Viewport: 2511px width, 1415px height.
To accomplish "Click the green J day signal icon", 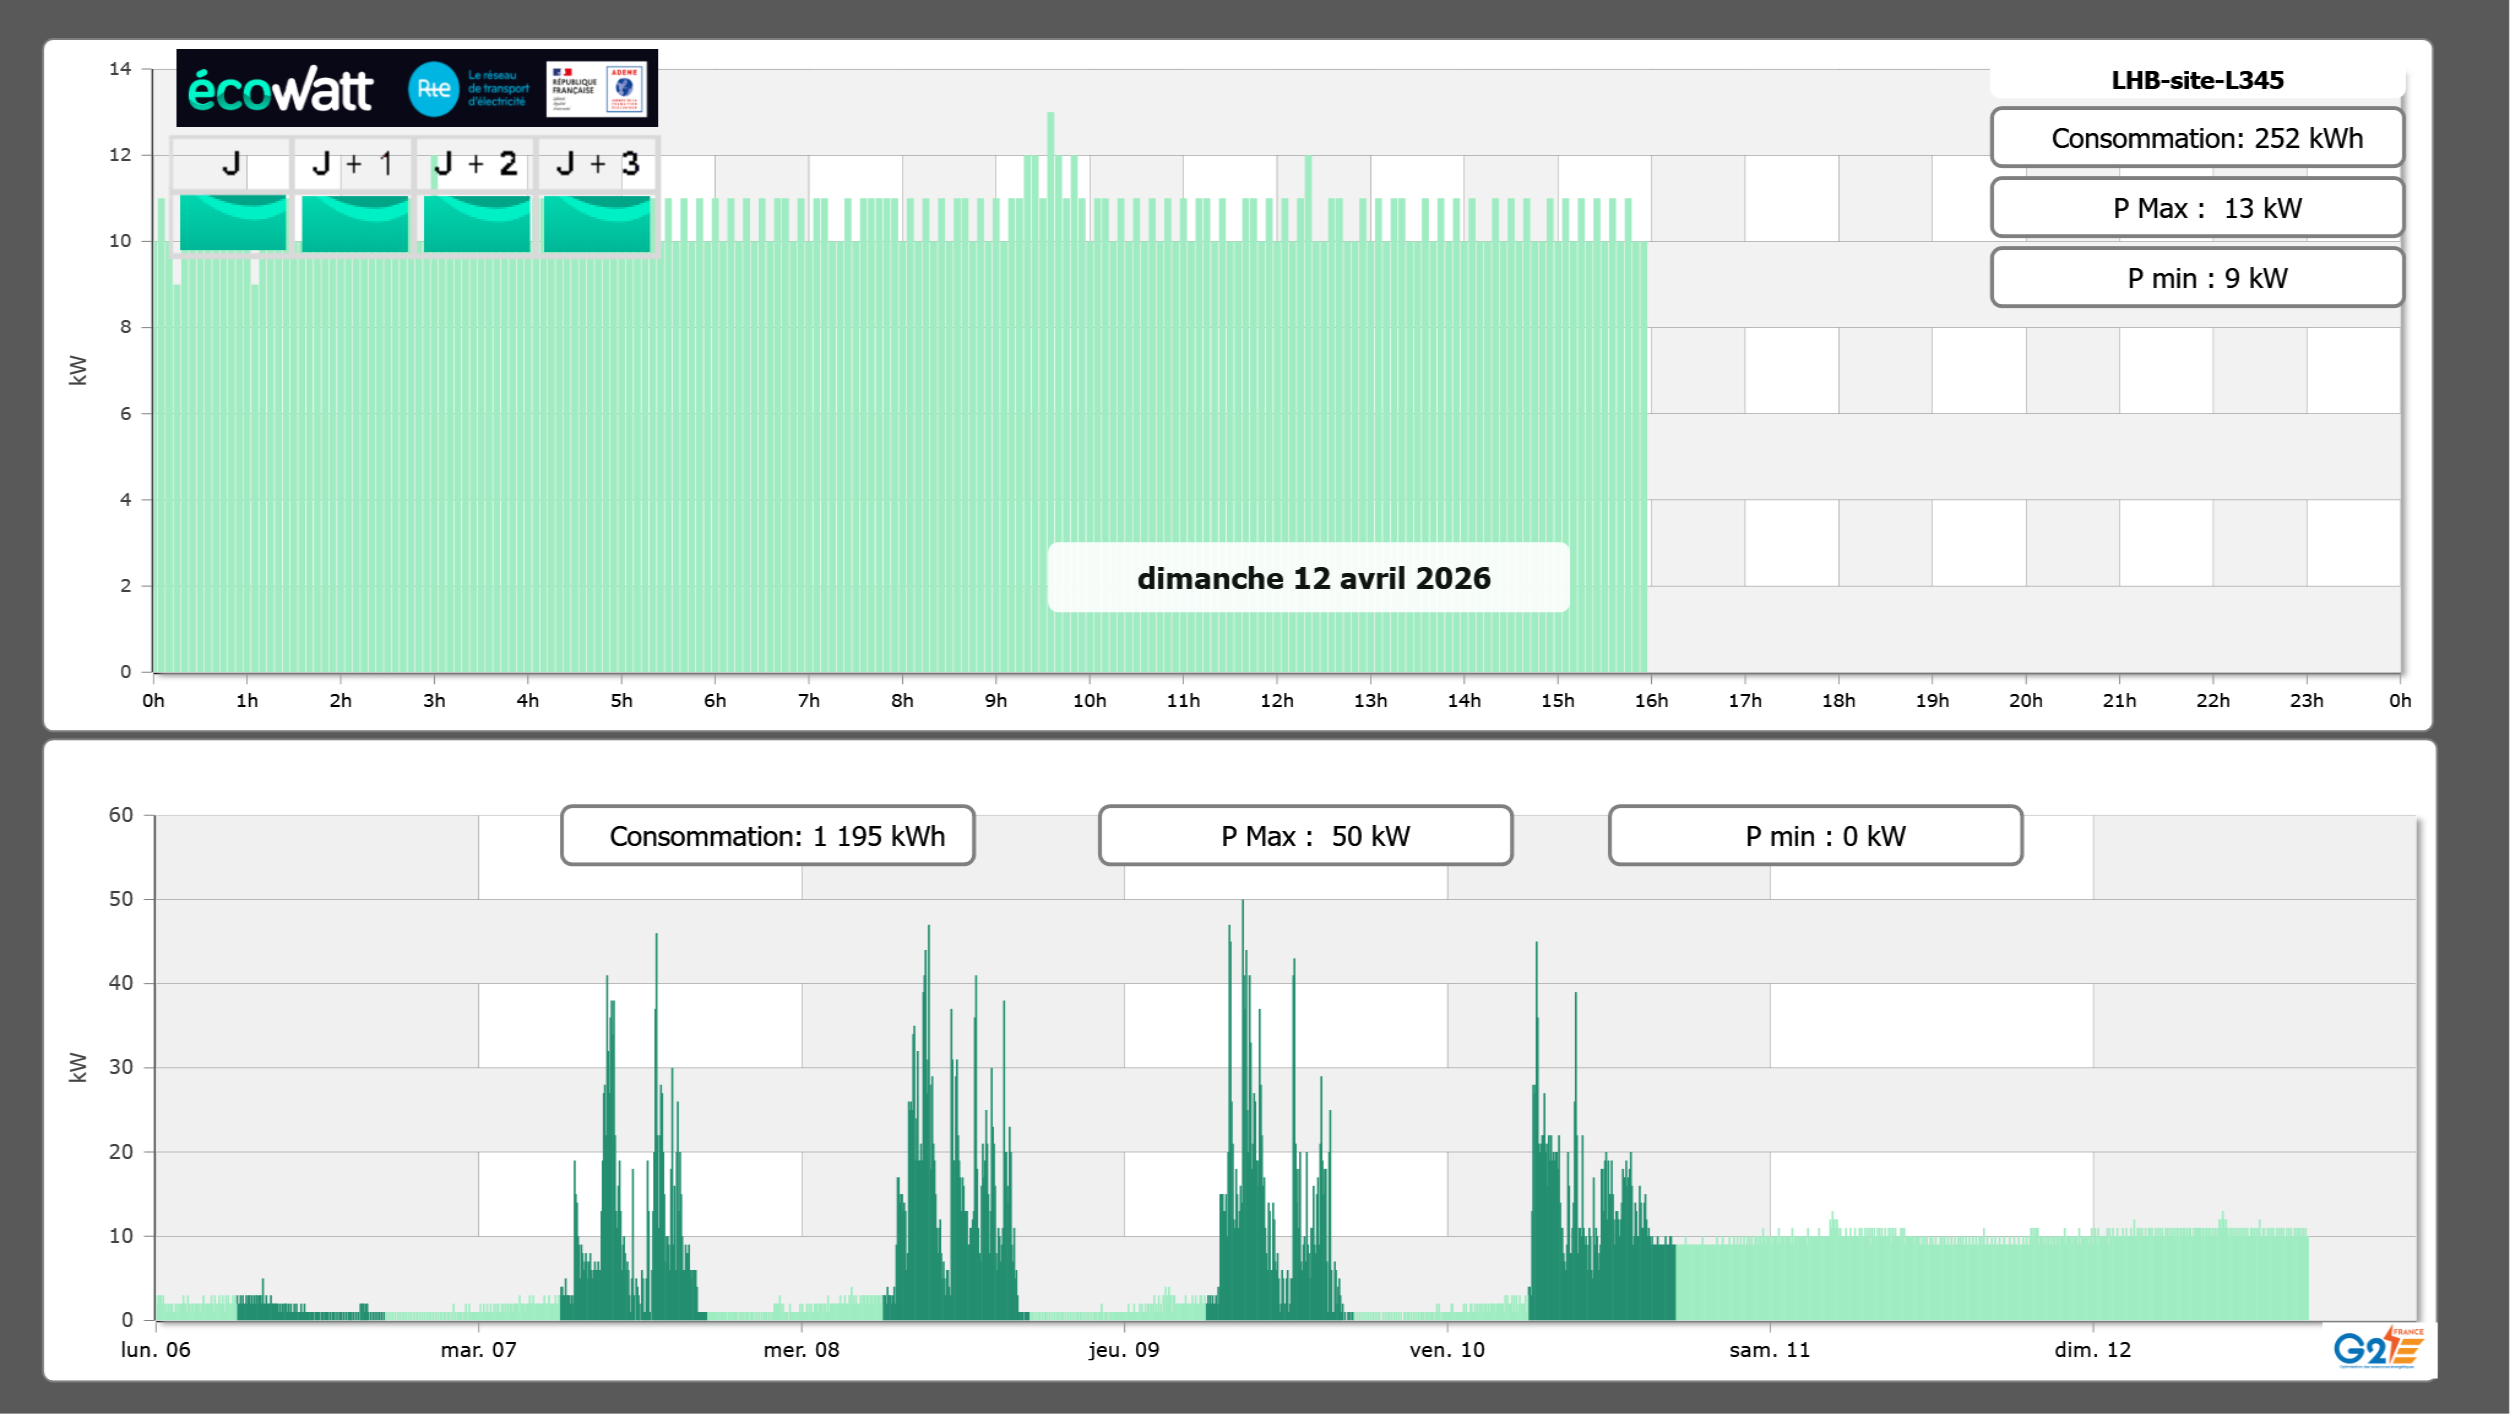I will point(233,223).
